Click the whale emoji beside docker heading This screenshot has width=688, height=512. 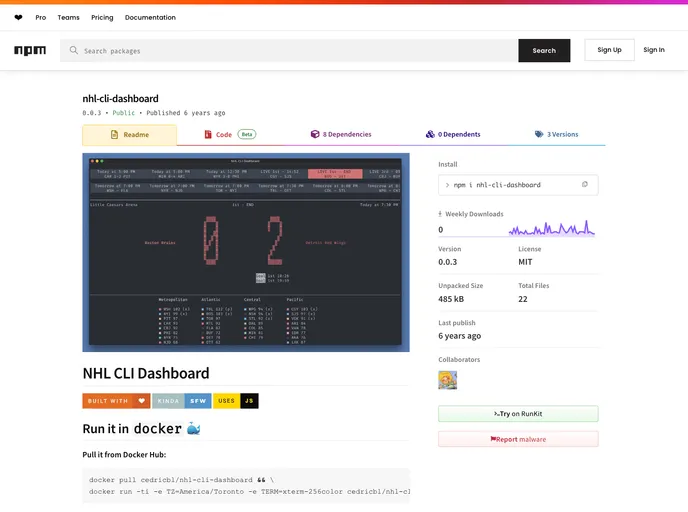pos(194,428)
